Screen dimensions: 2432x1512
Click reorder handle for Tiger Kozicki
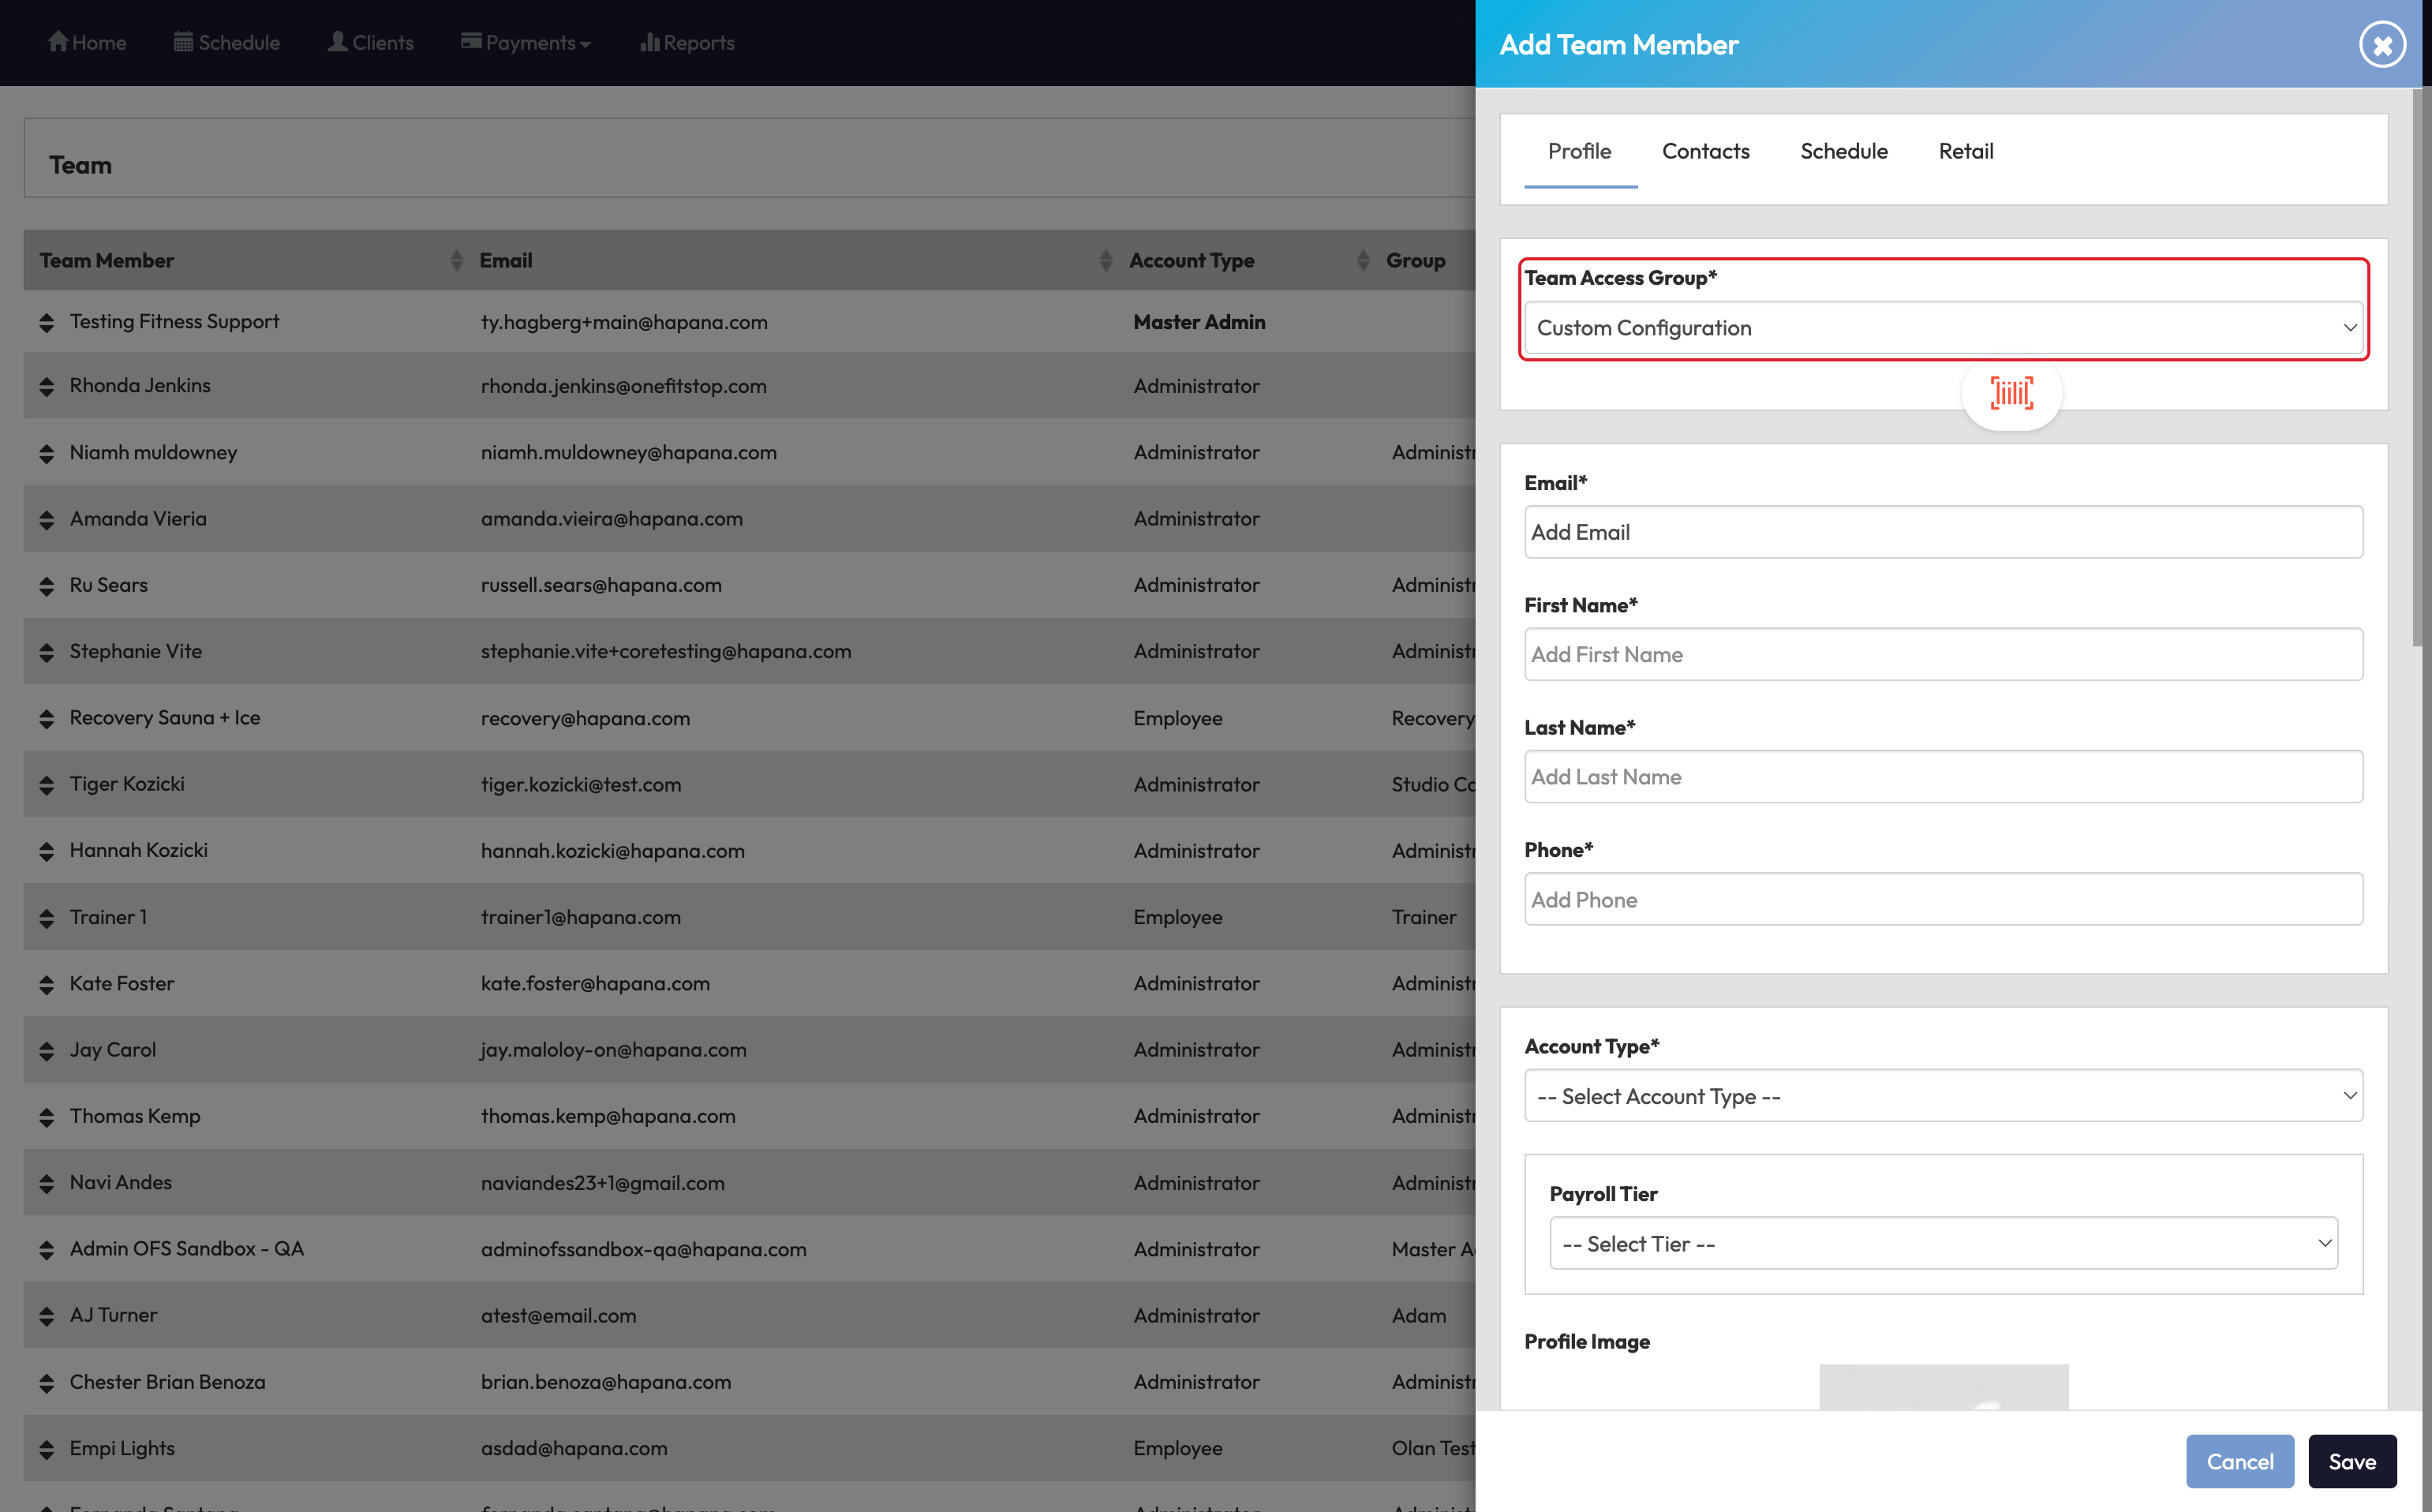(x=46, y=785)
